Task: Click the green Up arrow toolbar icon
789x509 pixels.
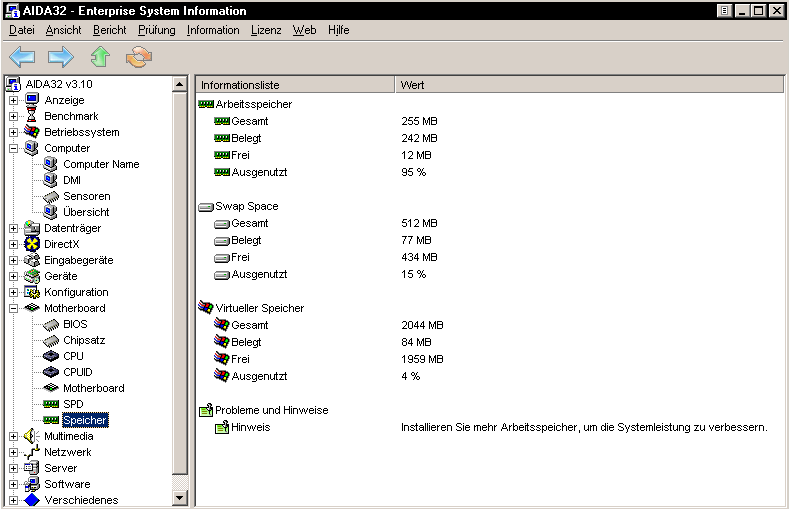Action: [x=100, y=56]
